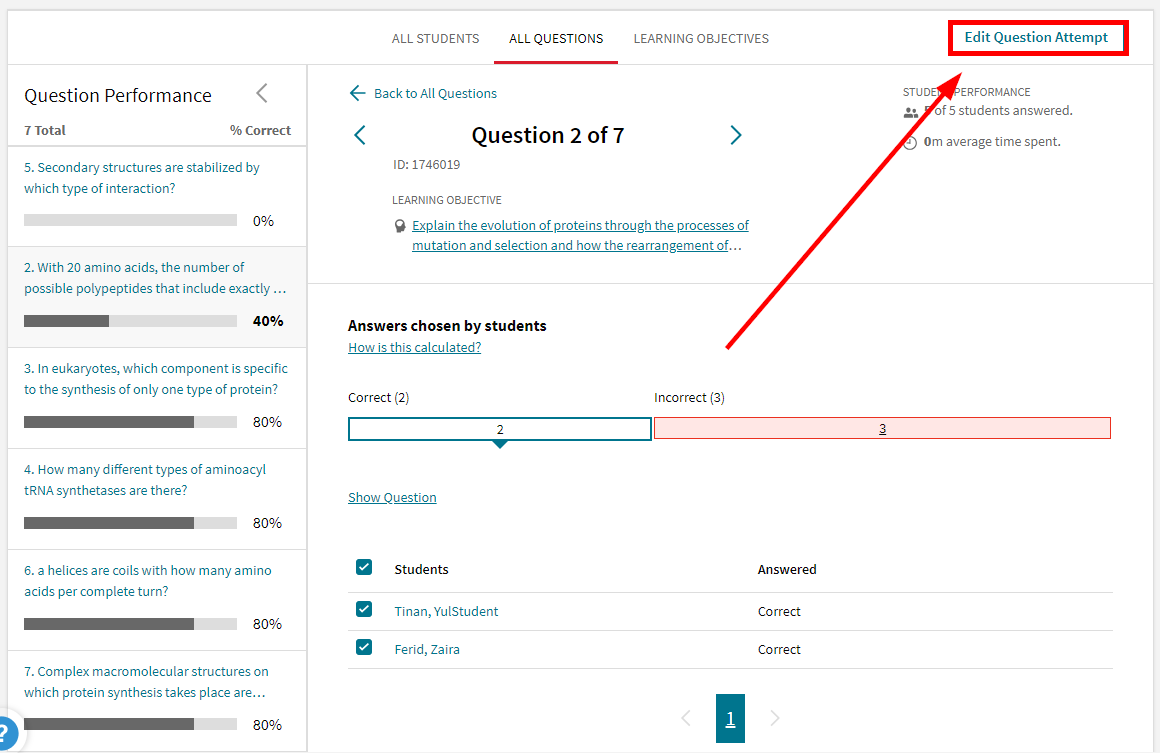The height and width of the screenshot is (753, 1160).
Task: Click the back arrow to All Questions
Action: [x=357, y=93]
